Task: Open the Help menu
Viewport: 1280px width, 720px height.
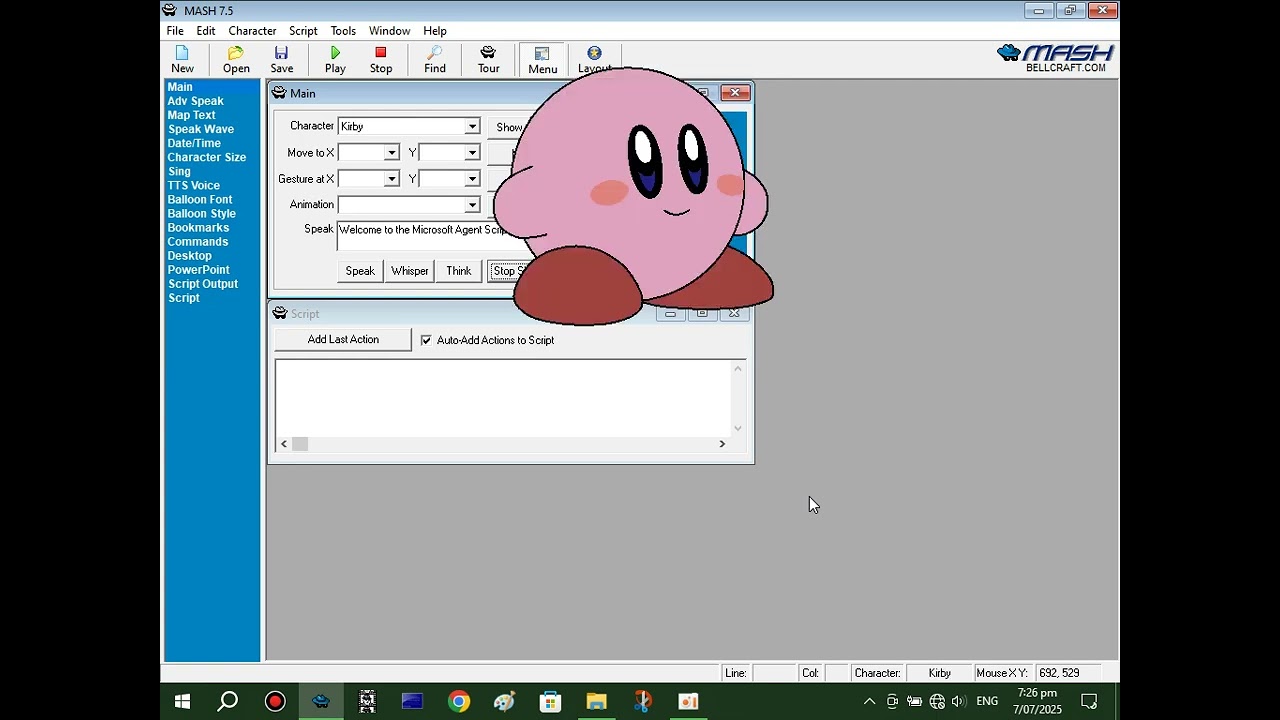Action: (x=435, y=31)
